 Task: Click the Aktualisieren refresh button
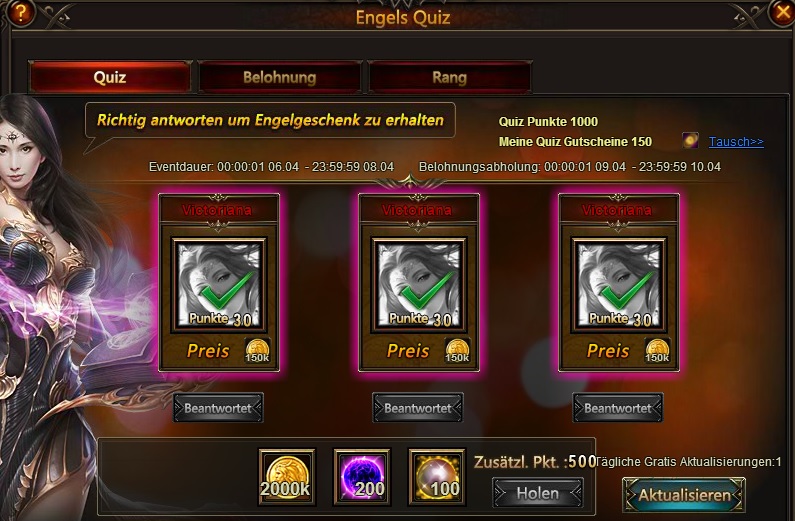click(684, 495)
